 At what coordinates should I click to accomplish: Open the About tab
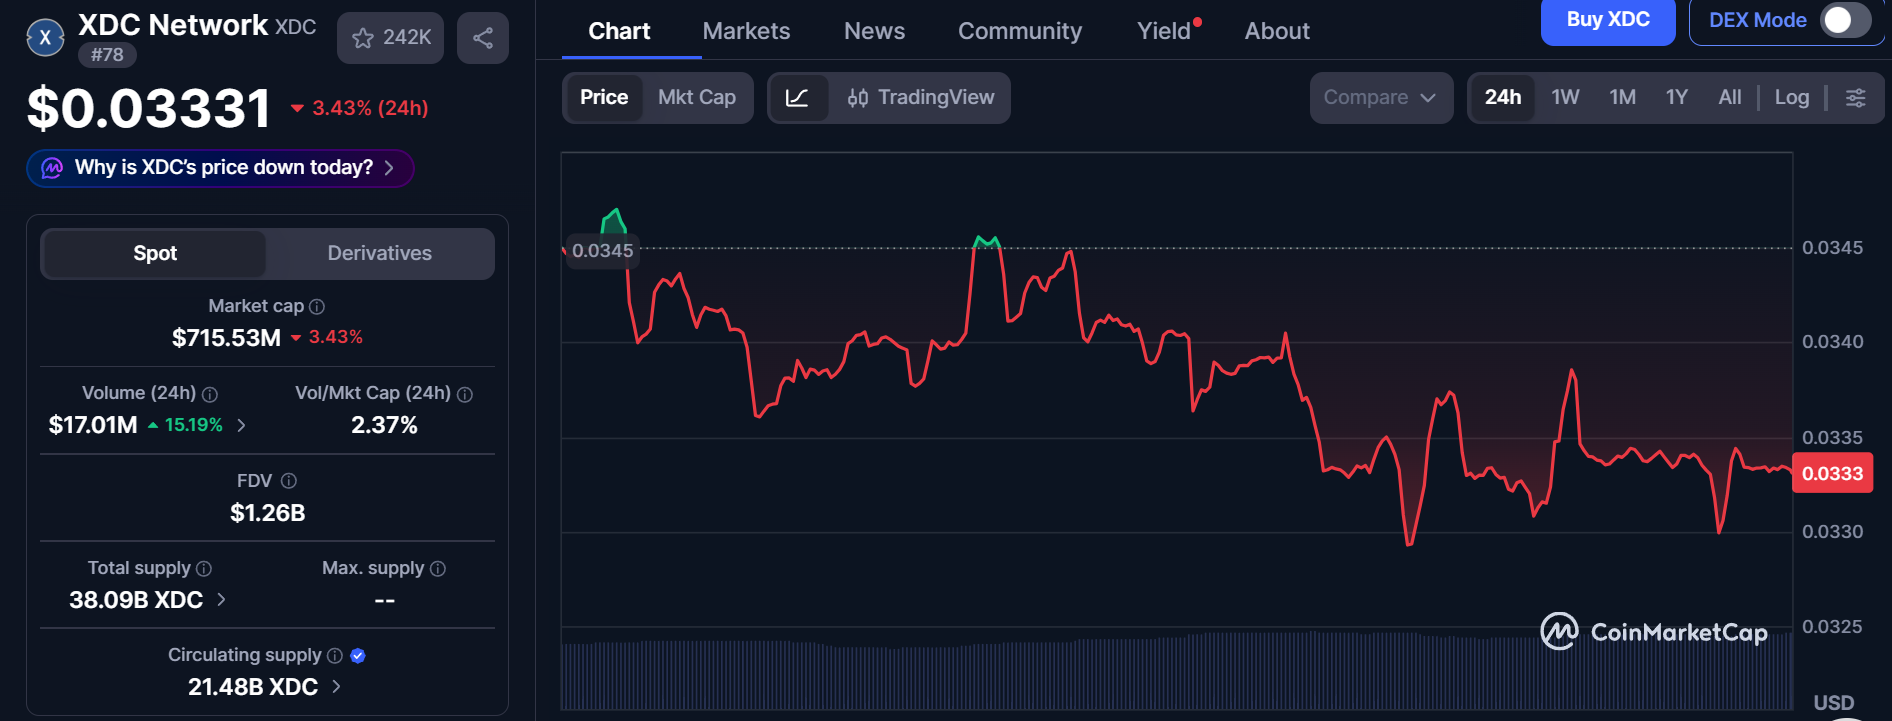1277,31
